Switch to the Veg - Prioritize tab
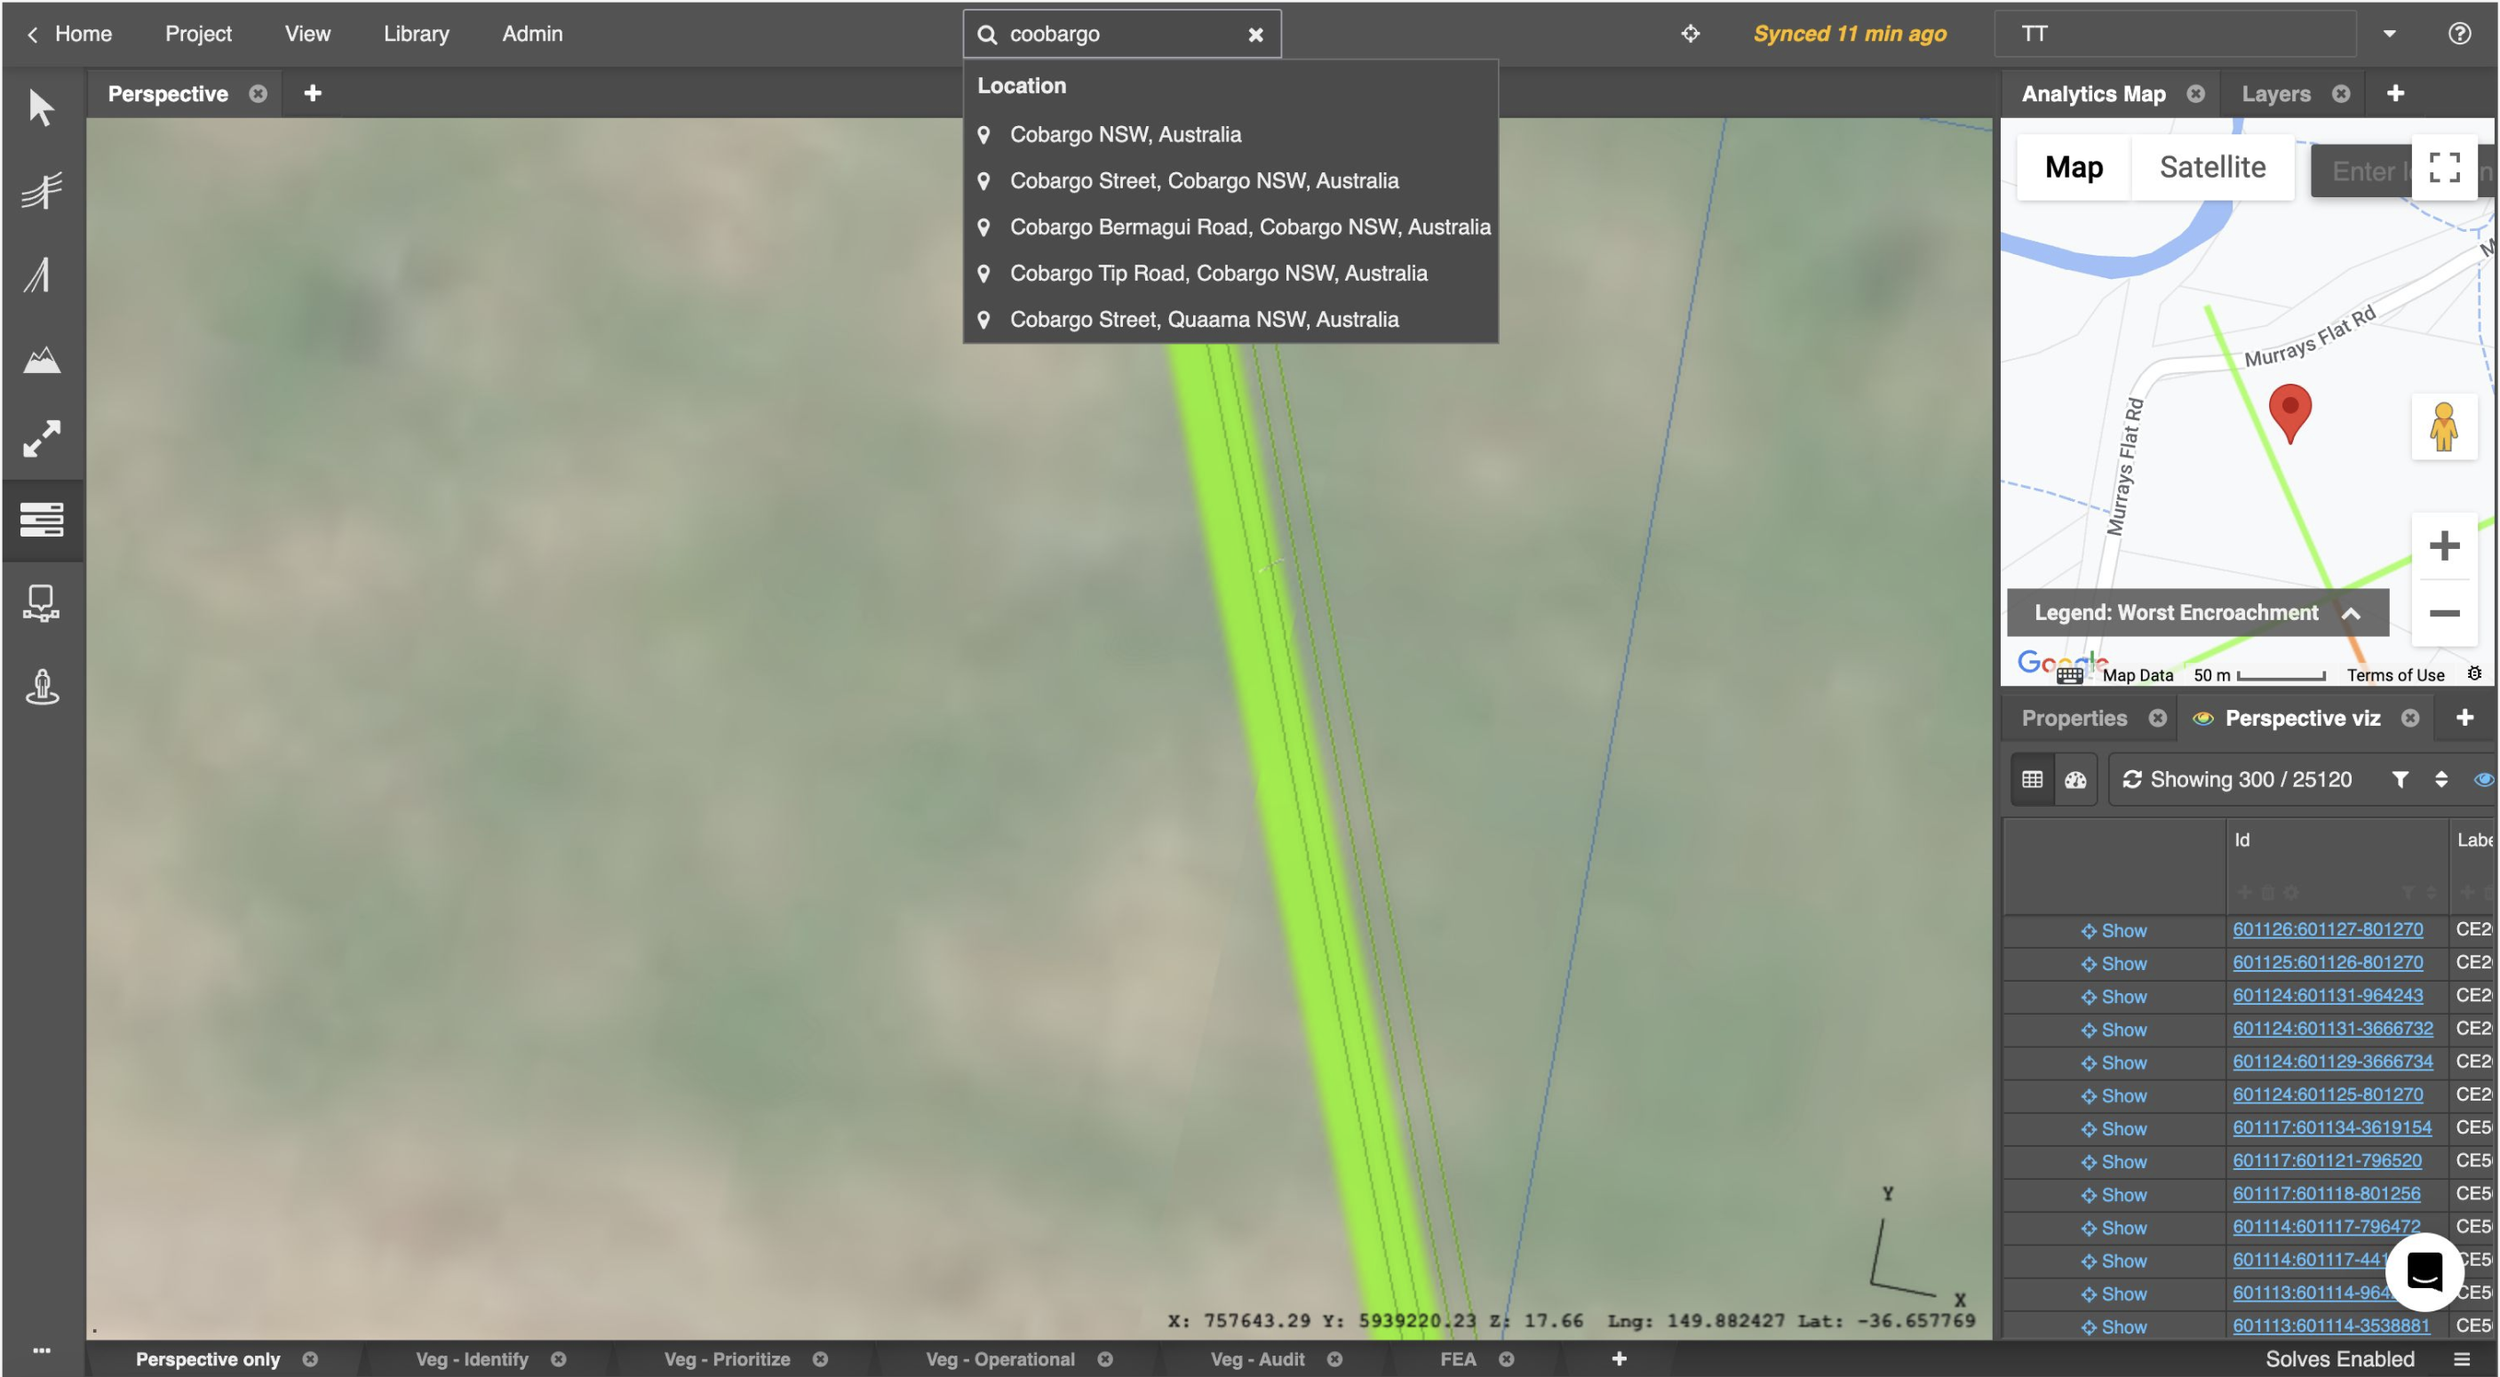This screenshot has height=1377, width=2500. [x=727, y=1359]
